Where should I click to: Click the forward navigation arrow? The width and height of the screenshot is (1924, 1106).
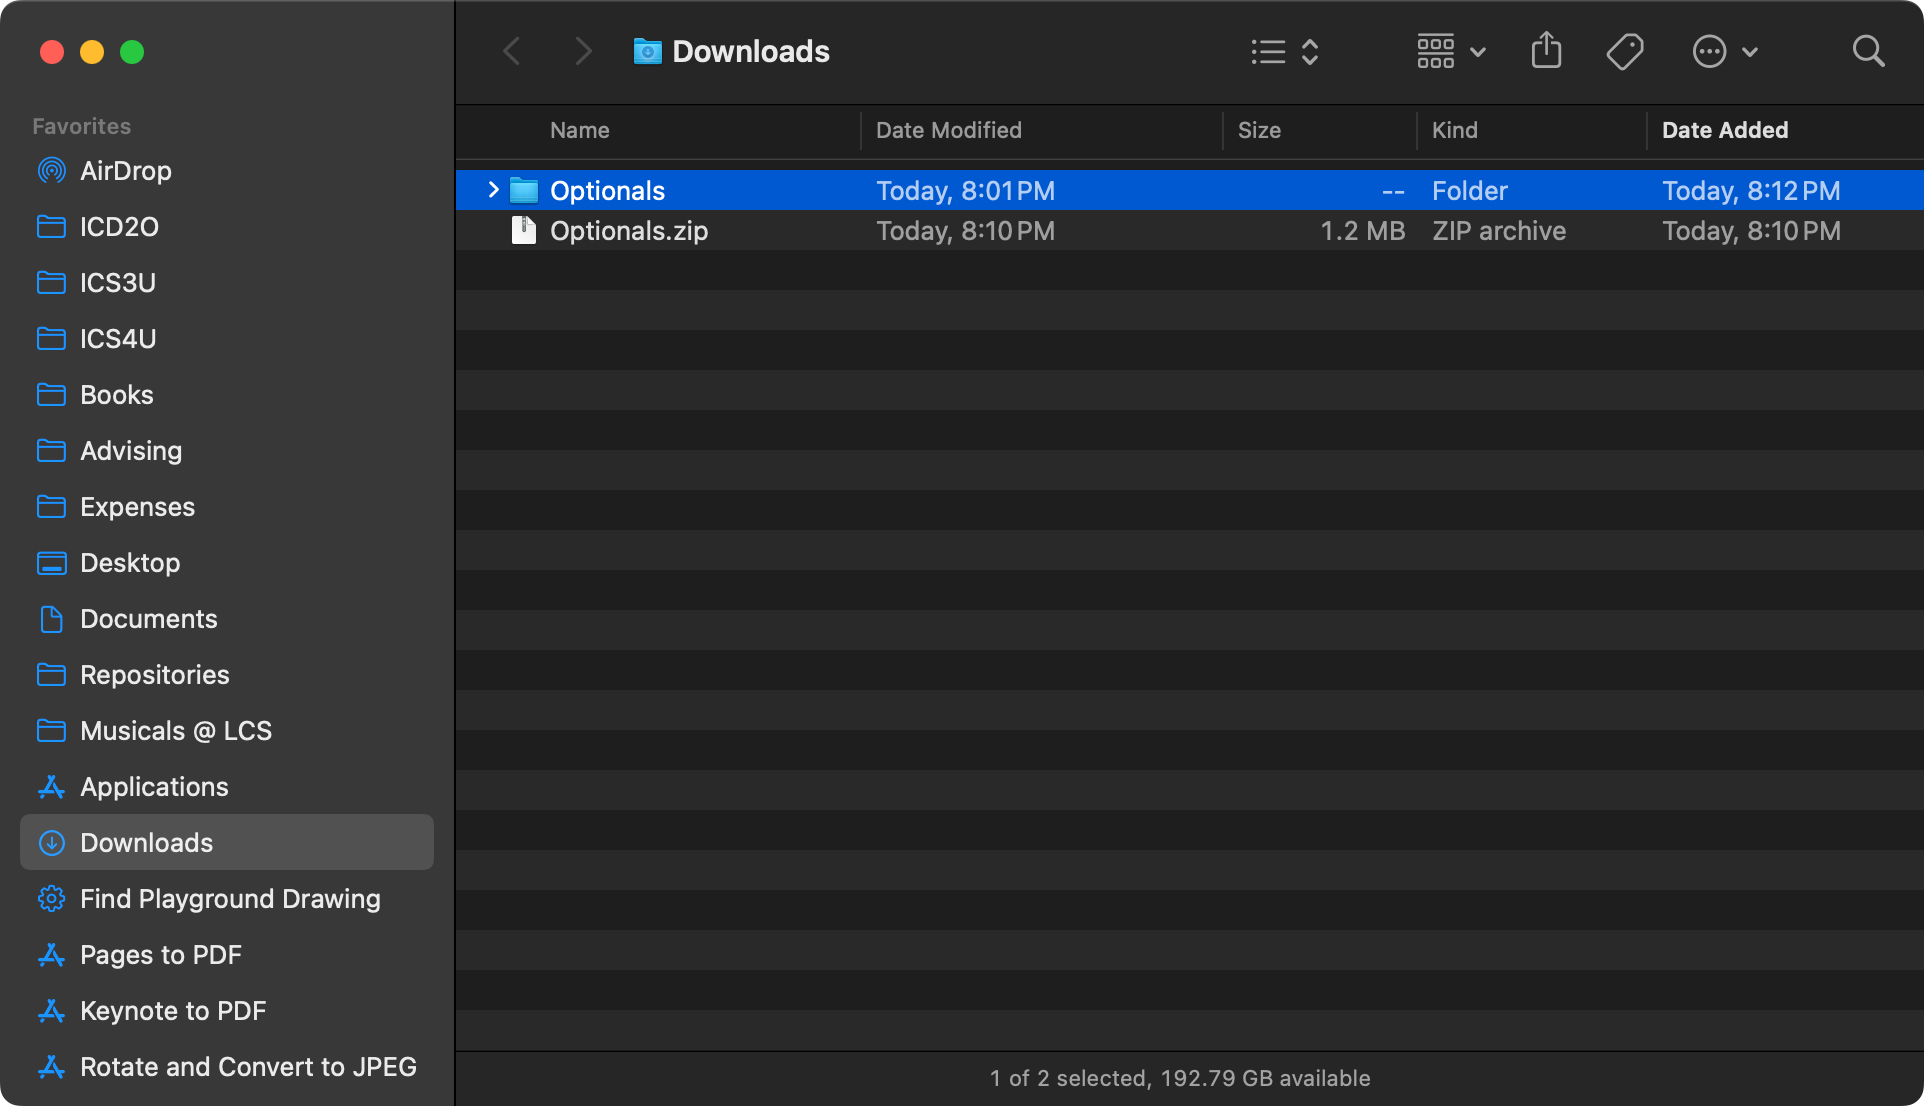584,51
